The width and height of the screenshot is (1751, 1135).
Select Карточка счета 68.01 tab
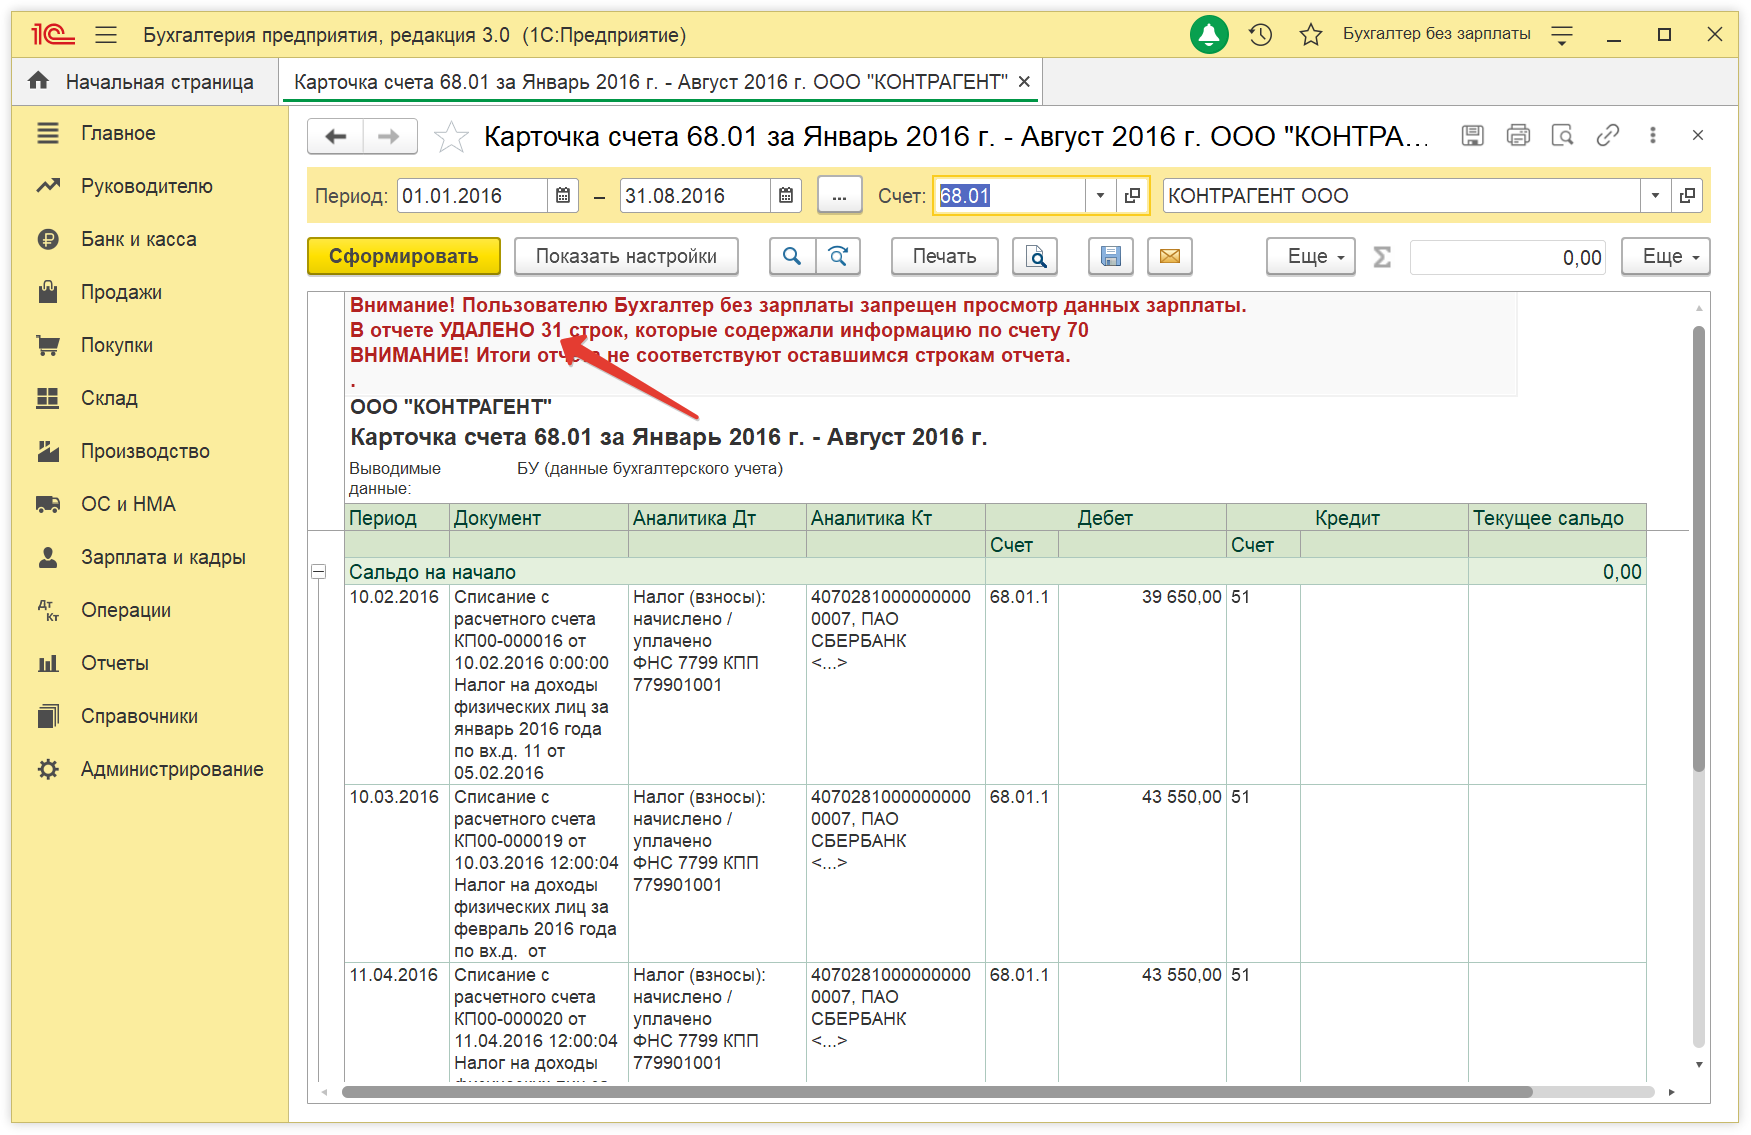(651, 82)
